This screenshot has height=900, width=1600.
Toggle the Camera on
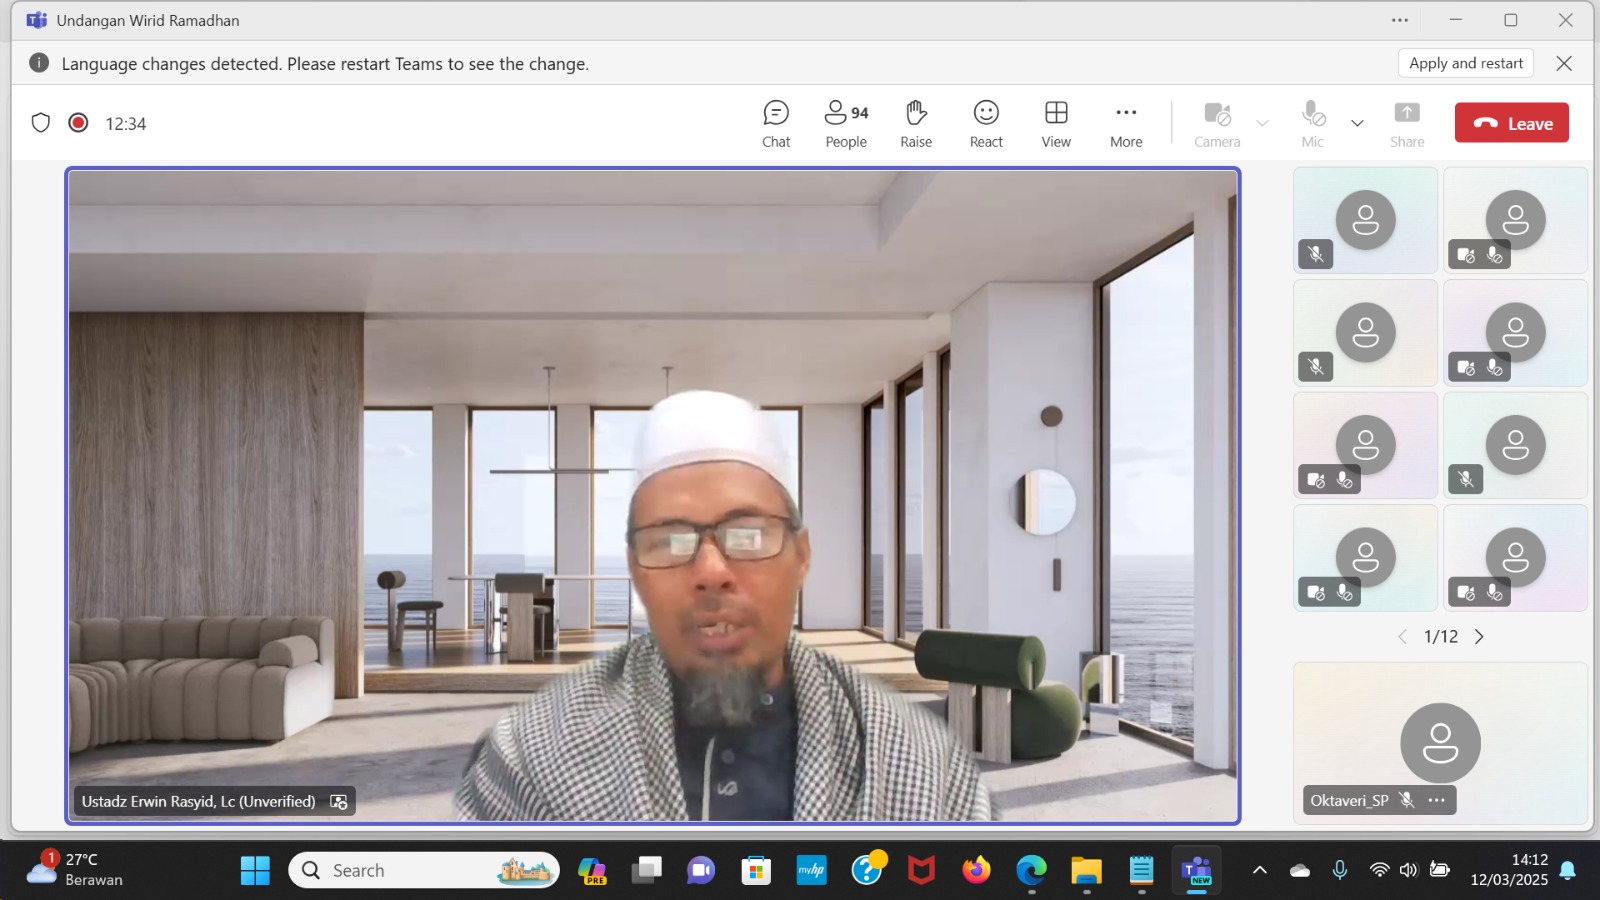pos(1217,124)
